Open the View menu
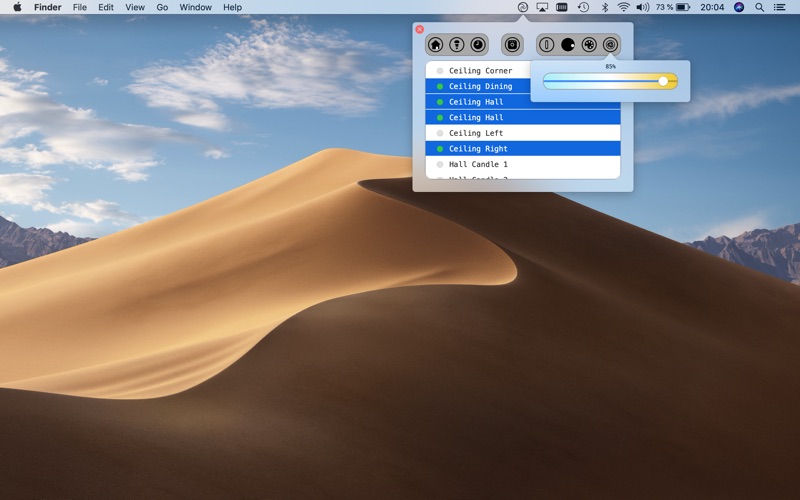Screen dimensions: 800x500 (x=135, y=7)
